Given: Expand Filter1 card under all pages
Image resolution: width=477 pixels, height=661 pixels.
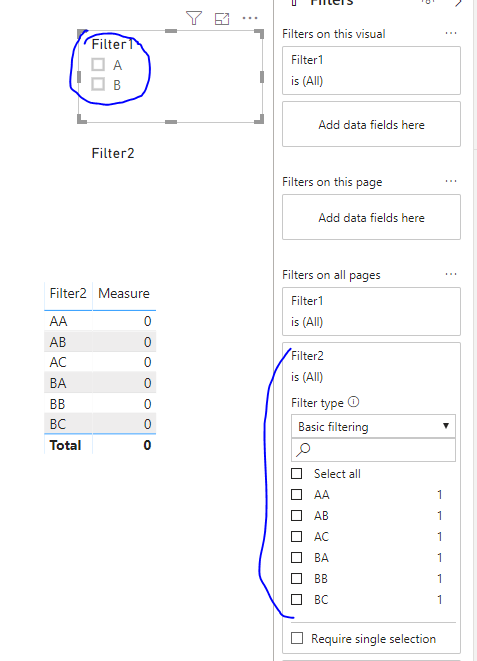Looking at the screenshot, I should pos(371,312).
